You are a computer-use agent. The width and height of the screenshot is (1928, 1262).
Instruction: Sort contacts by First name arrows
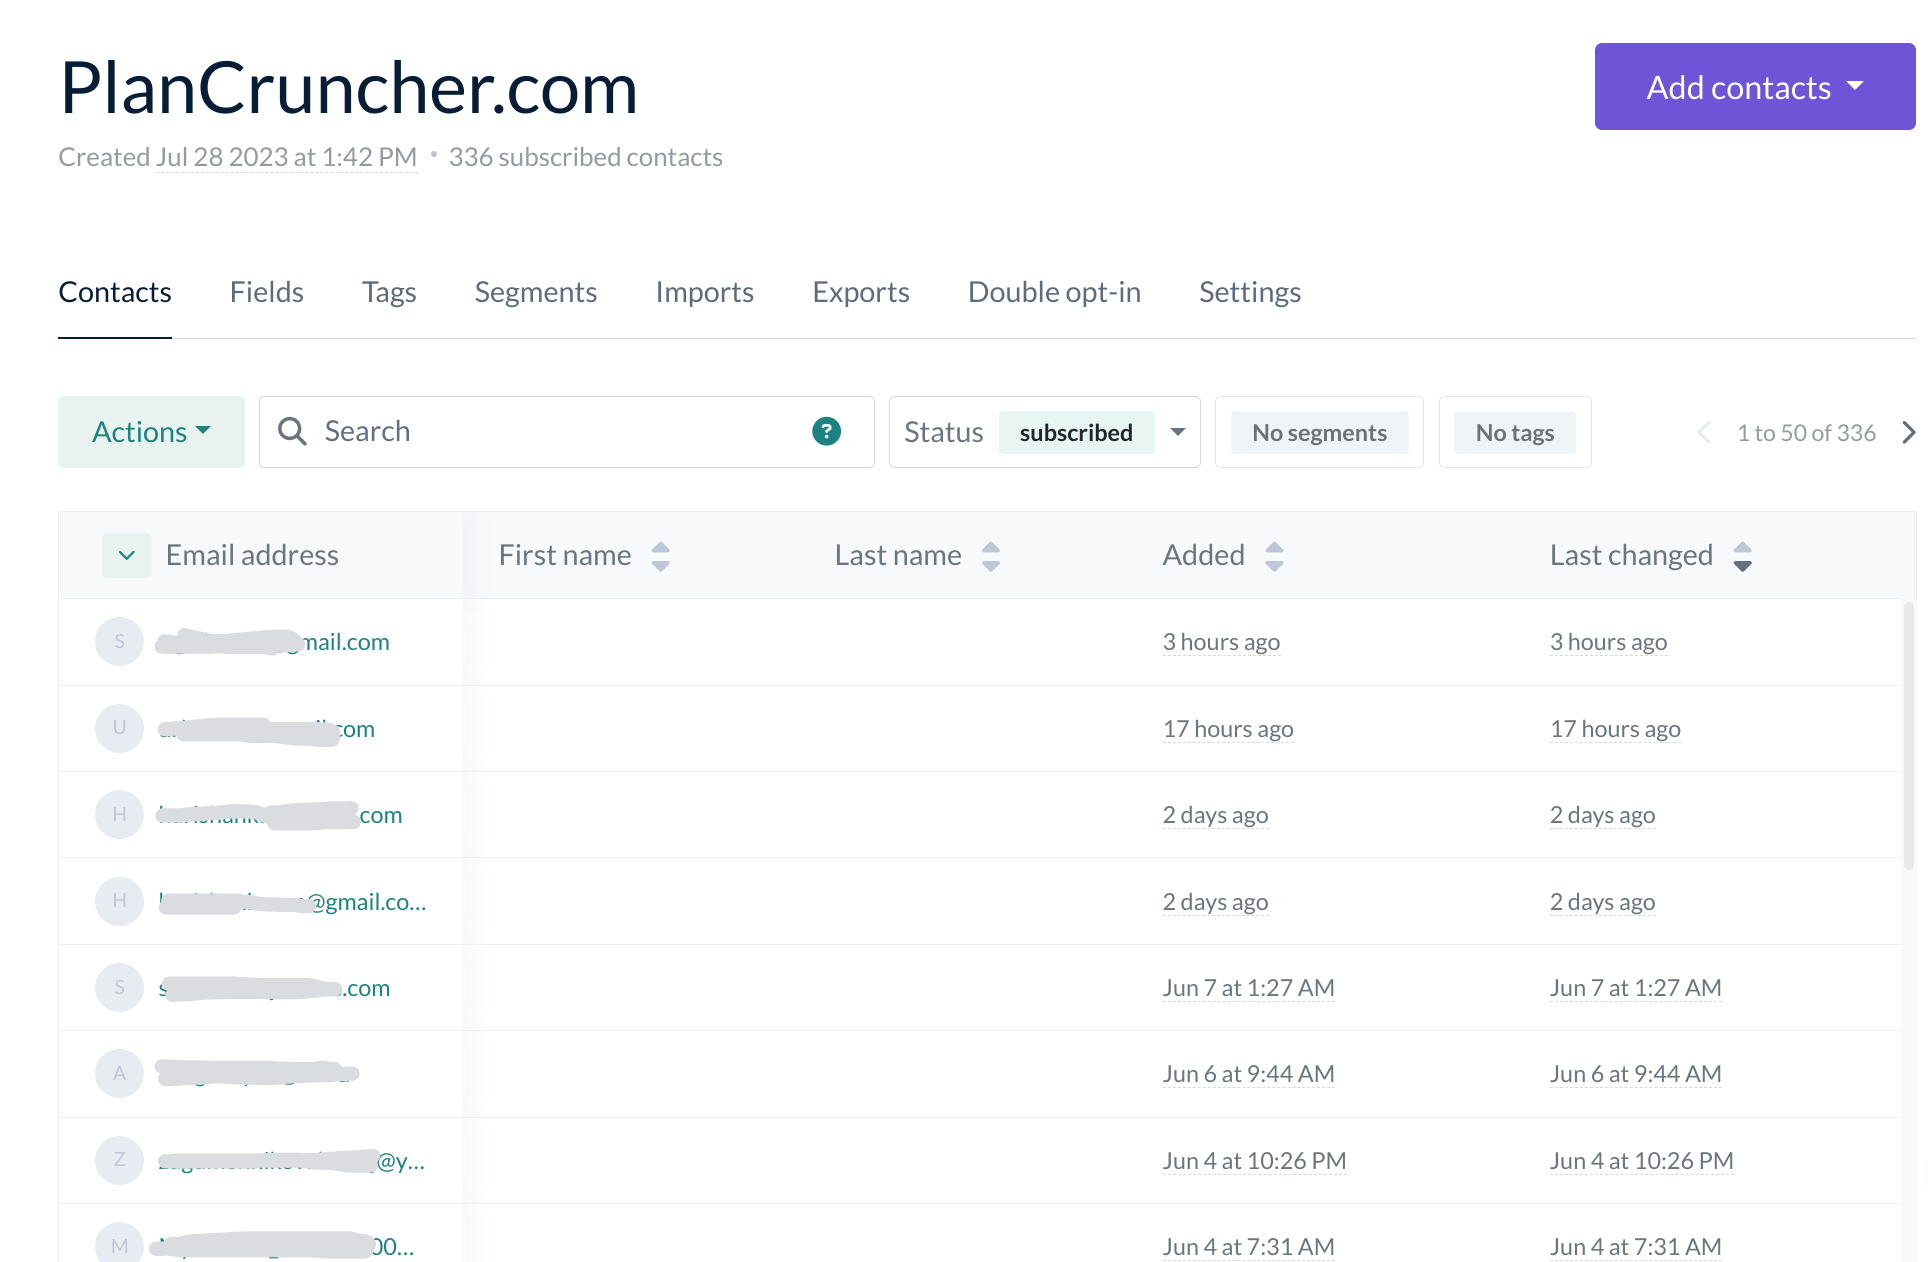660,556
